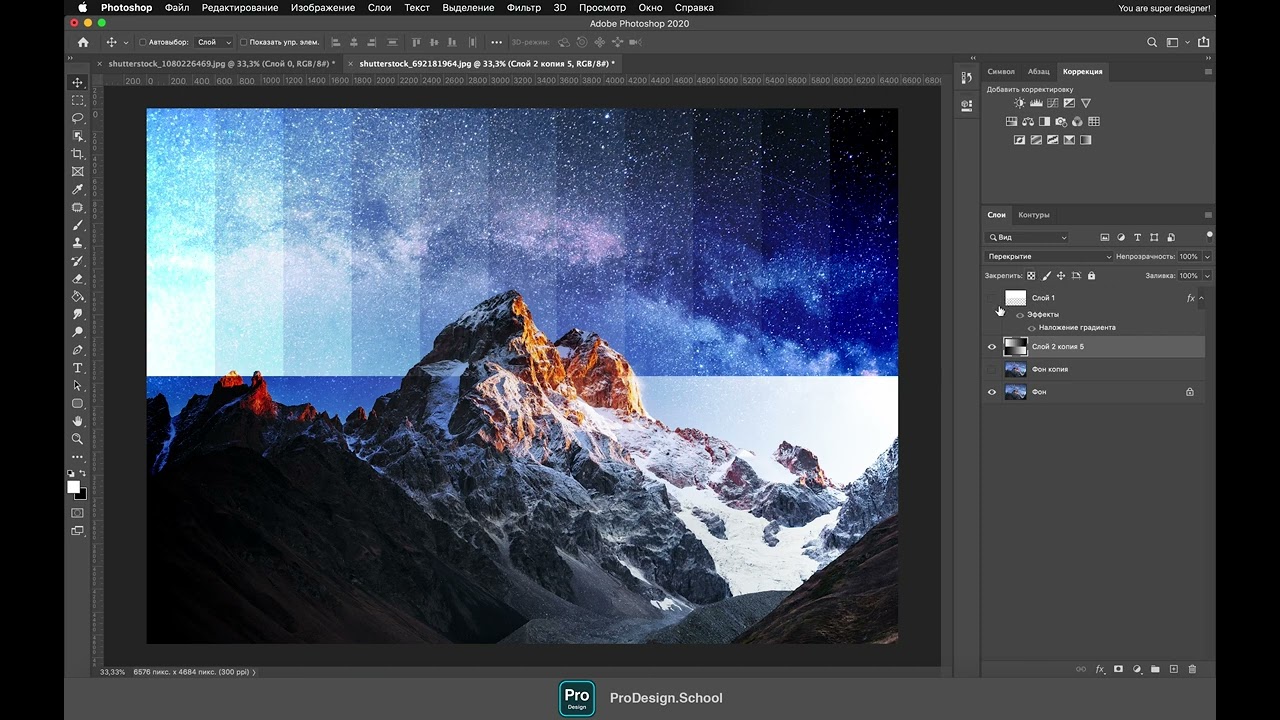Image resolution: width=1280 pixels, height=720 pixels.
Task: Switch to the Символ tab
Action: pyautogui.click(x=1001, y=72)
